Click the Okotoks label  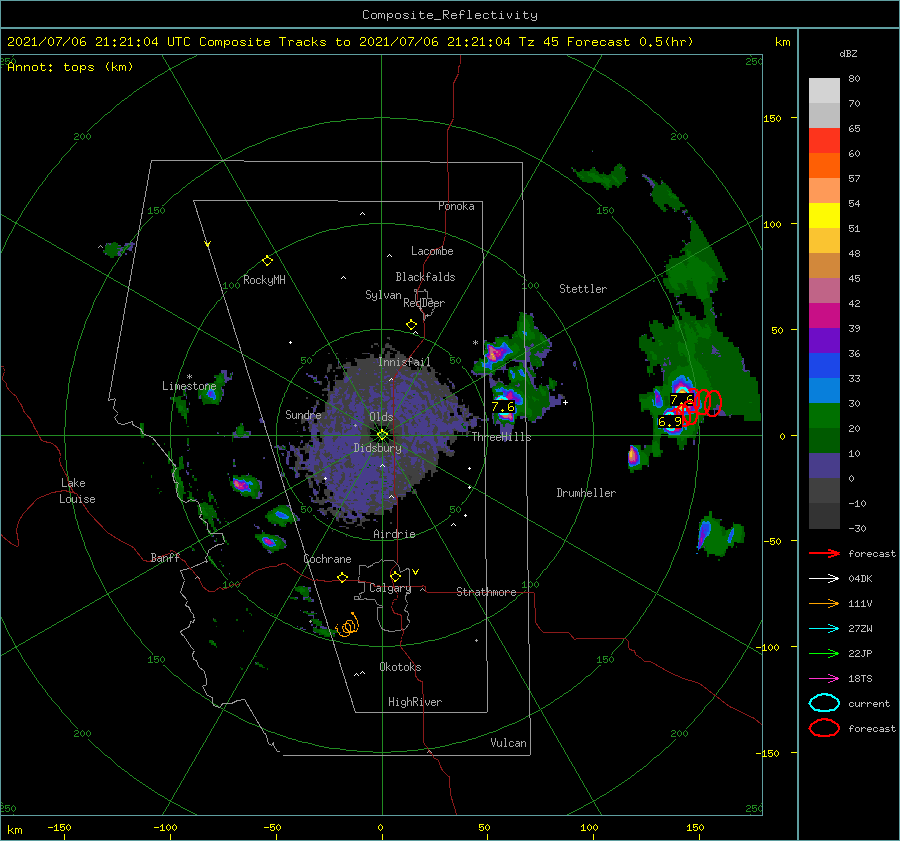pyautogui.click(x=400, y=667)
